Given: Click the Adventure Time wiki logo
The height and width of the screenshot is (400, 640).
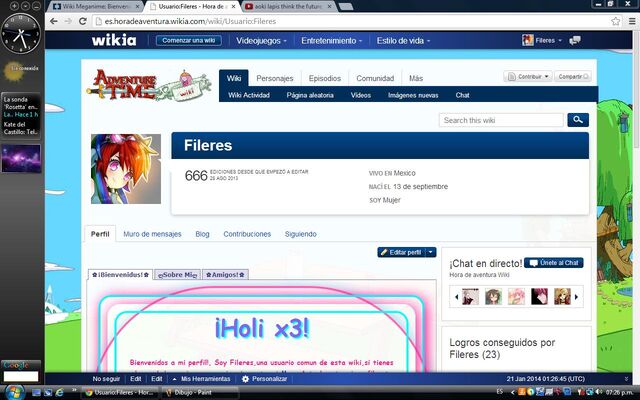Looking at the screenshot, I should click(x=149, y=86).
